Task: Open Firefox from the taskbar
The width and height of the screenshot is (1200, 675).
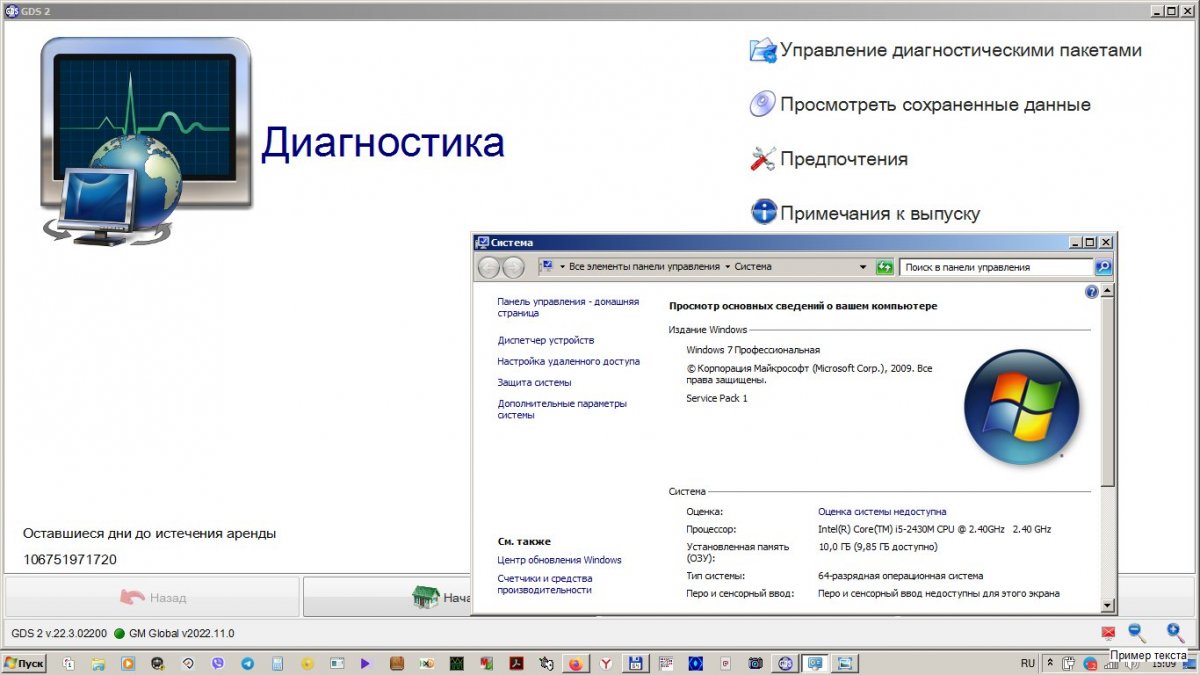Action: click(x=576, y=663)
